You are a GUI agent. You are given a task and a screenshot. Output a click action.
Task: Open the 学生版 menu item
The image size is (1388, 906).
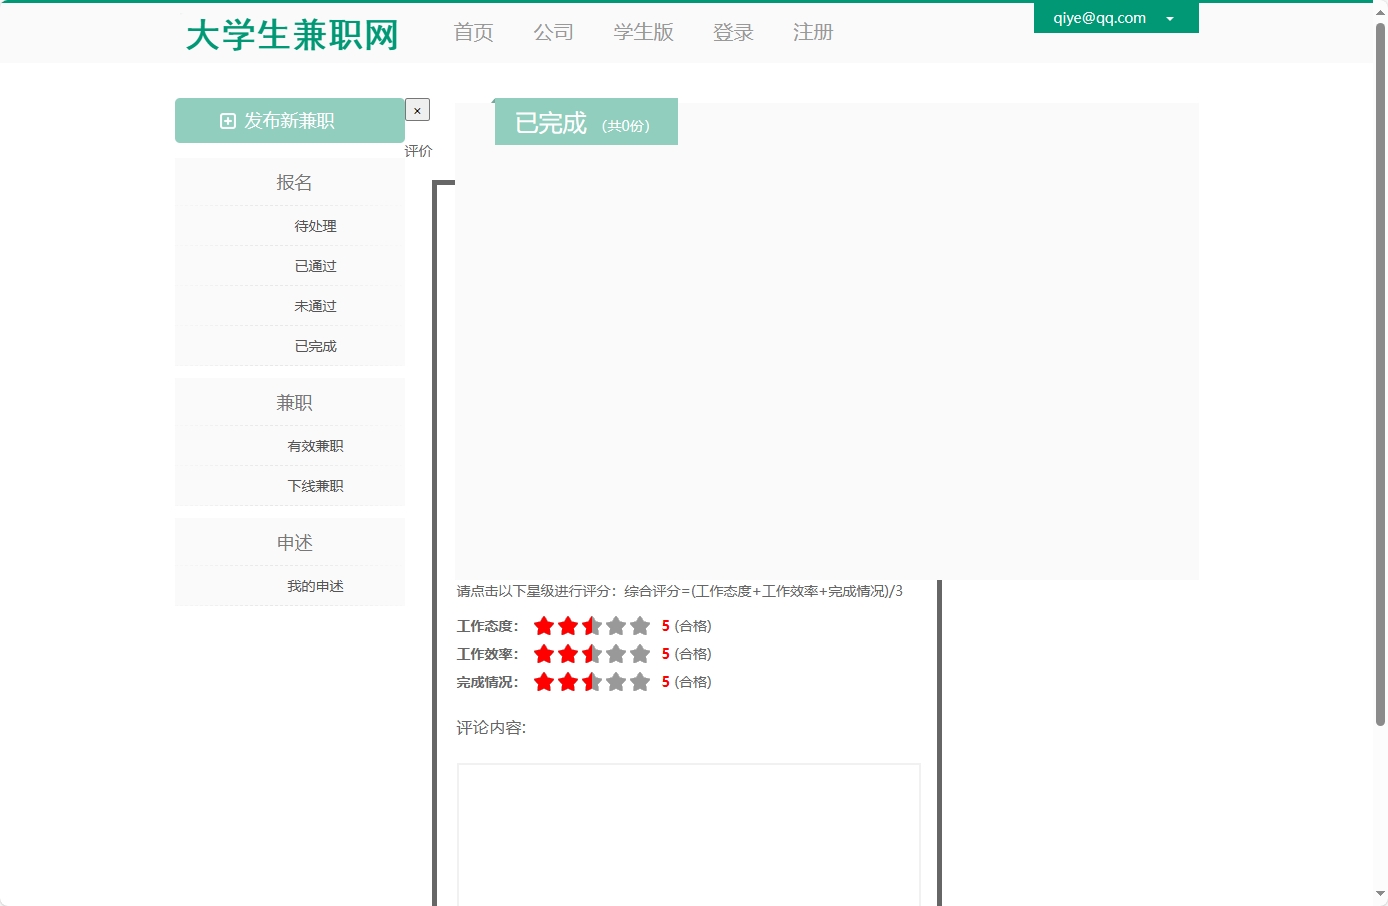643,32
